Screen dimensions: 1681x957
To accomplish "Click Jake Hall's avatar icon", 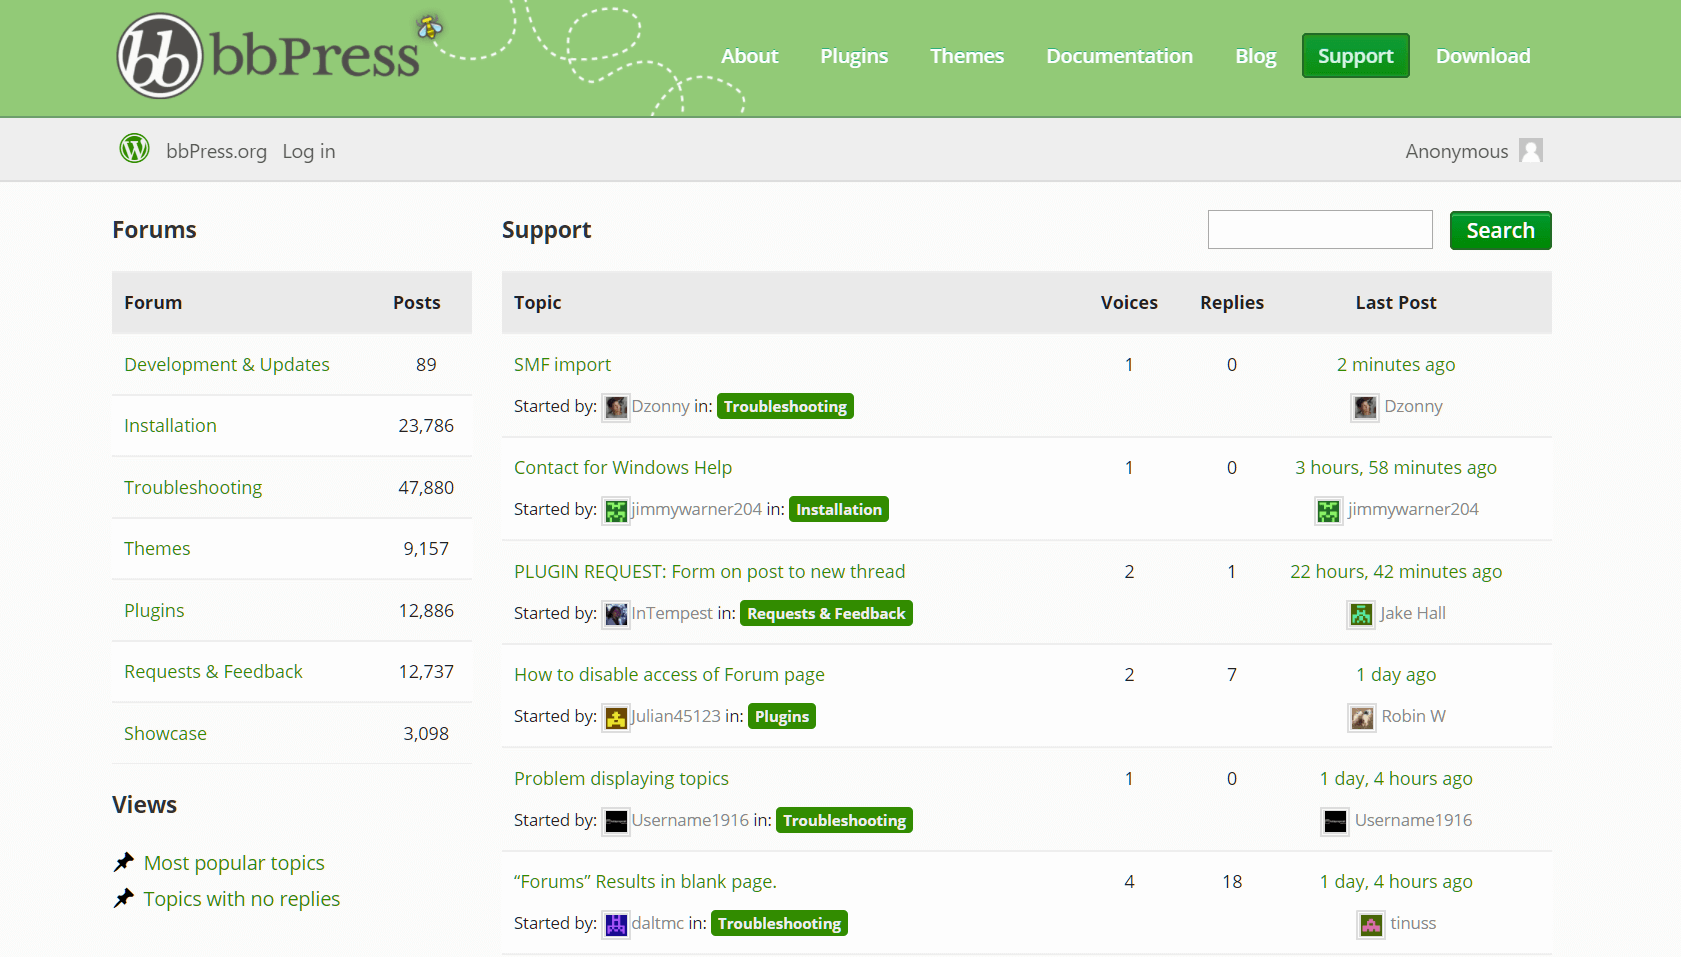I will click(1361, 614).
